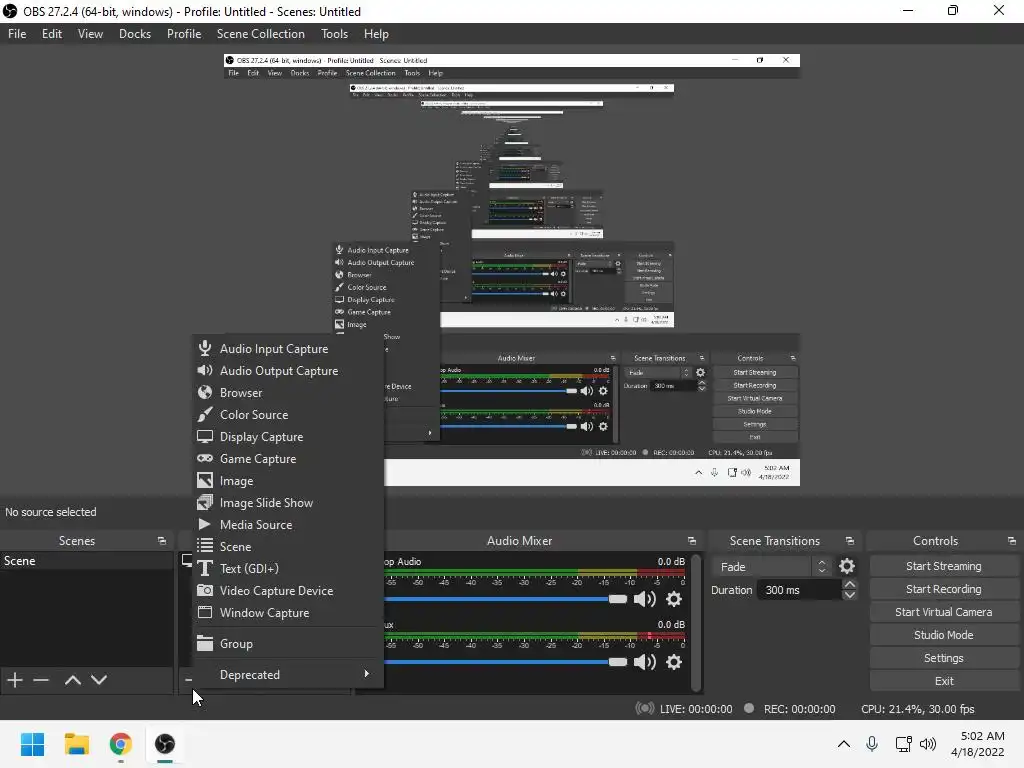1024x768 pixels.
Task: Click Start Recording
Action: click(944, 589)
